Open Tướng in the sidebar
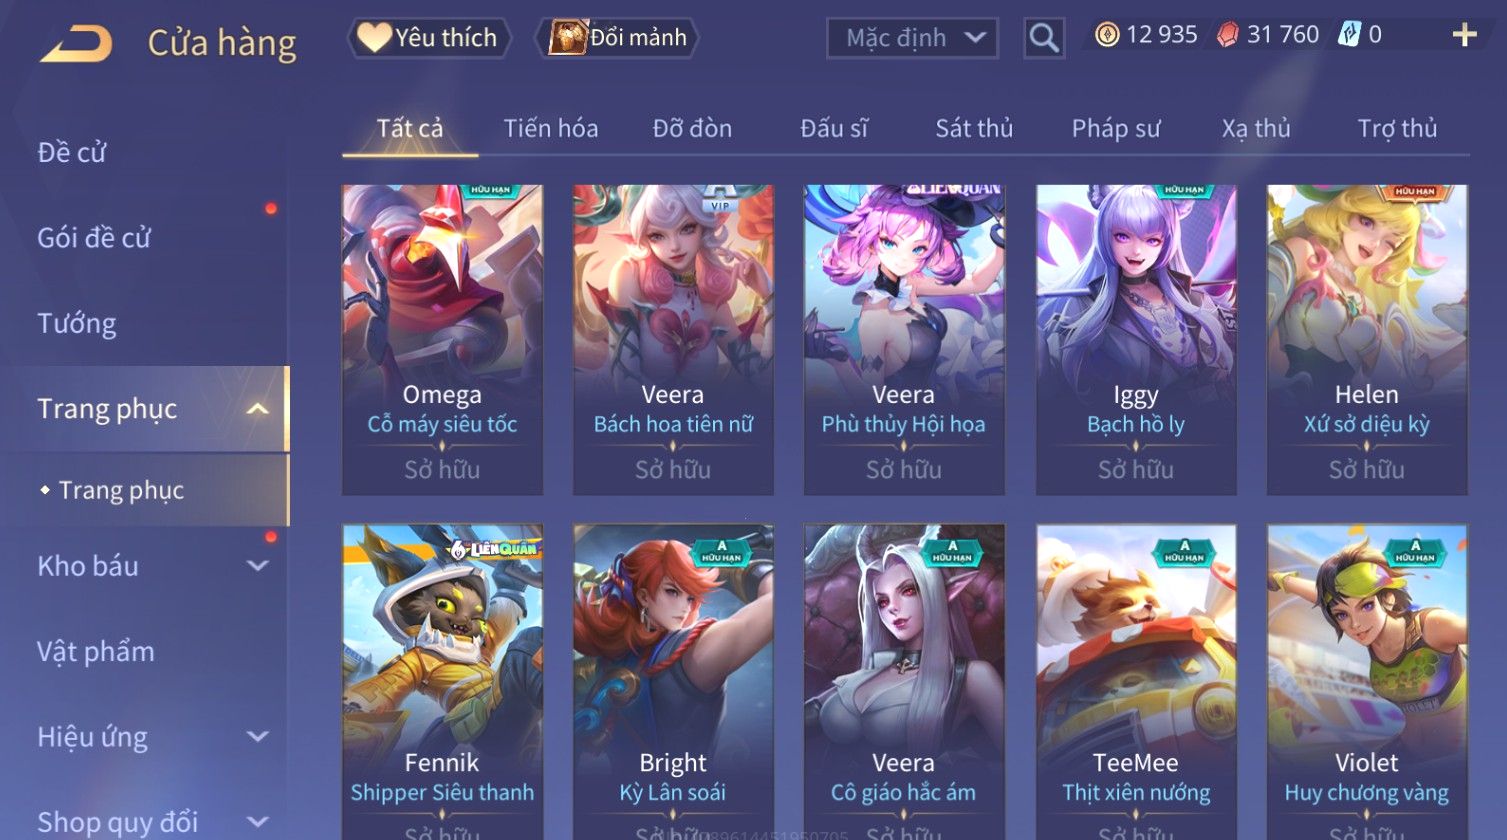The width and height of the screenshot is (1507, 840). tap(77, 323)
